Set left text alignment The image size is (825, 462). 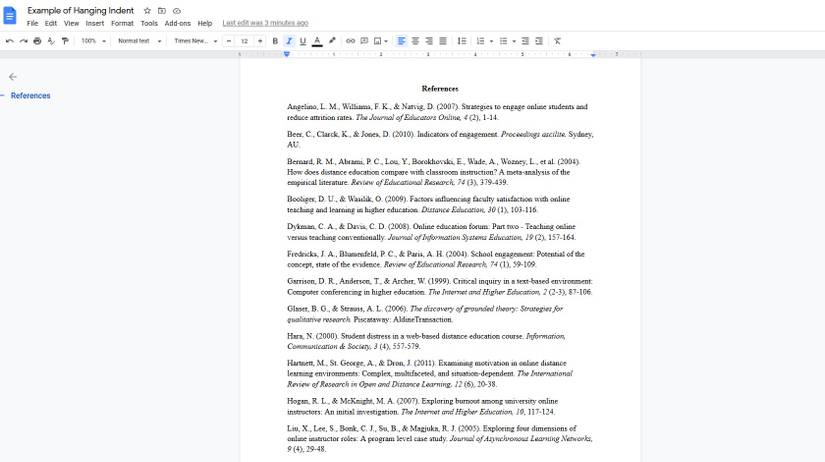[x=401, y=41]
